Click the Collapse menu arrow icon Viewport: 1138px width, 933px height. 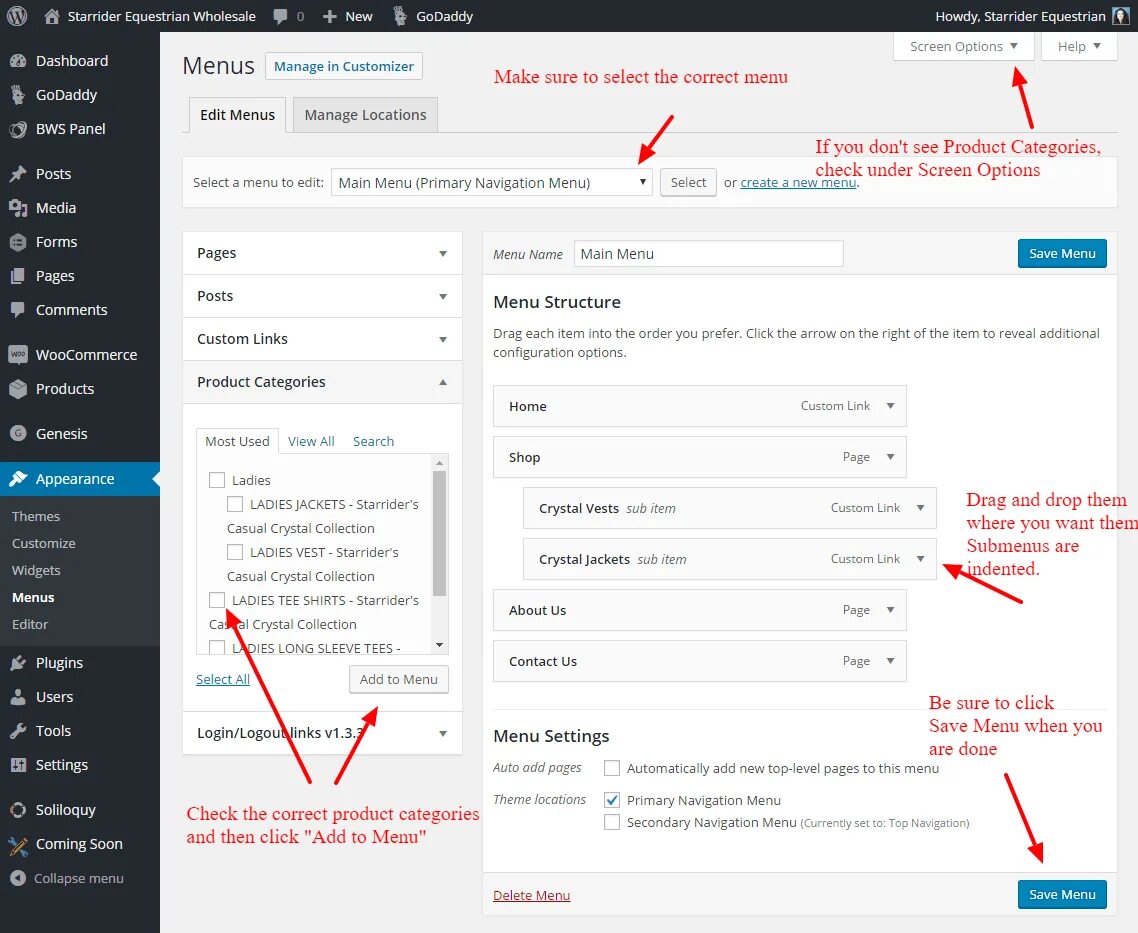(18, 878)
